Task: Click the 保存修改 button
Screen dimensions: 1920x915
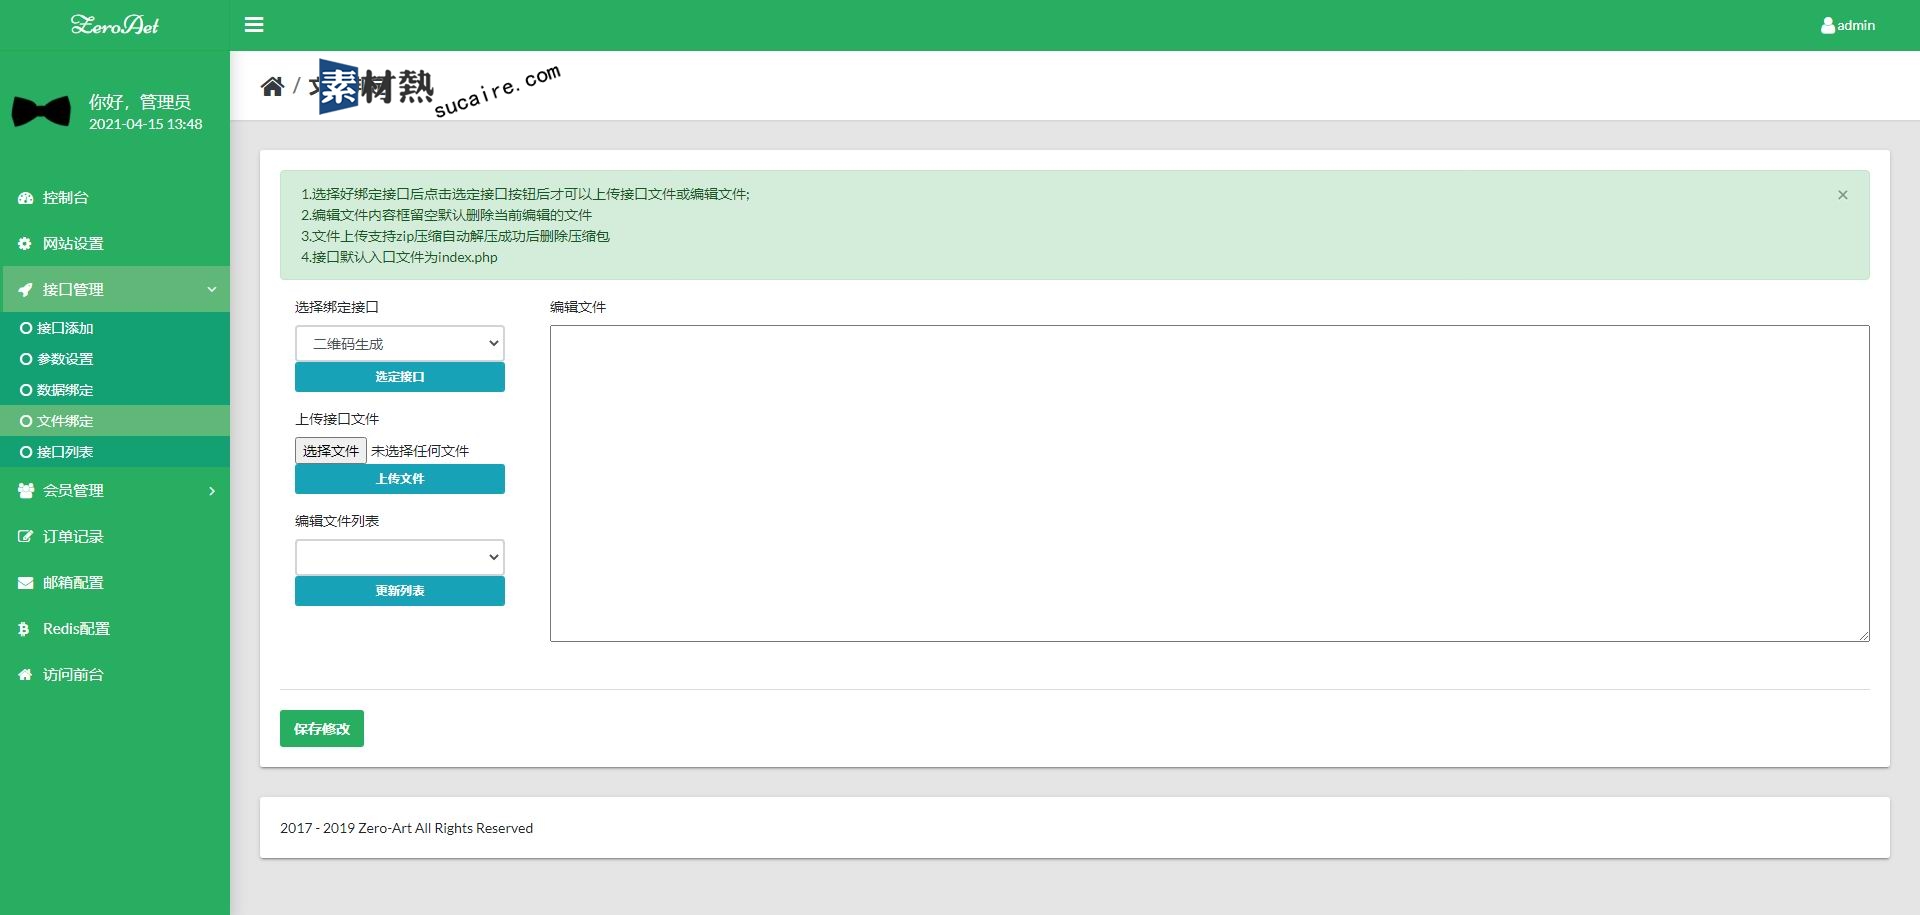Action: click(322, 729)
